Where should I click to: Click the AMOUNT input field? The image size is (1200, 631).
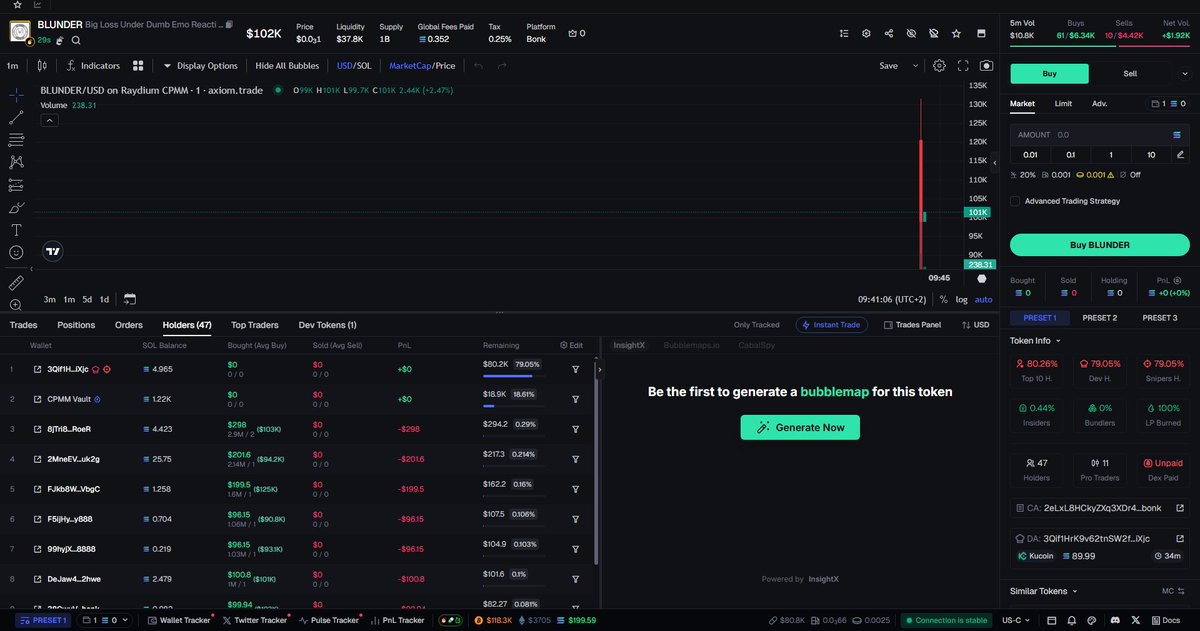[x=1099, y=134]
